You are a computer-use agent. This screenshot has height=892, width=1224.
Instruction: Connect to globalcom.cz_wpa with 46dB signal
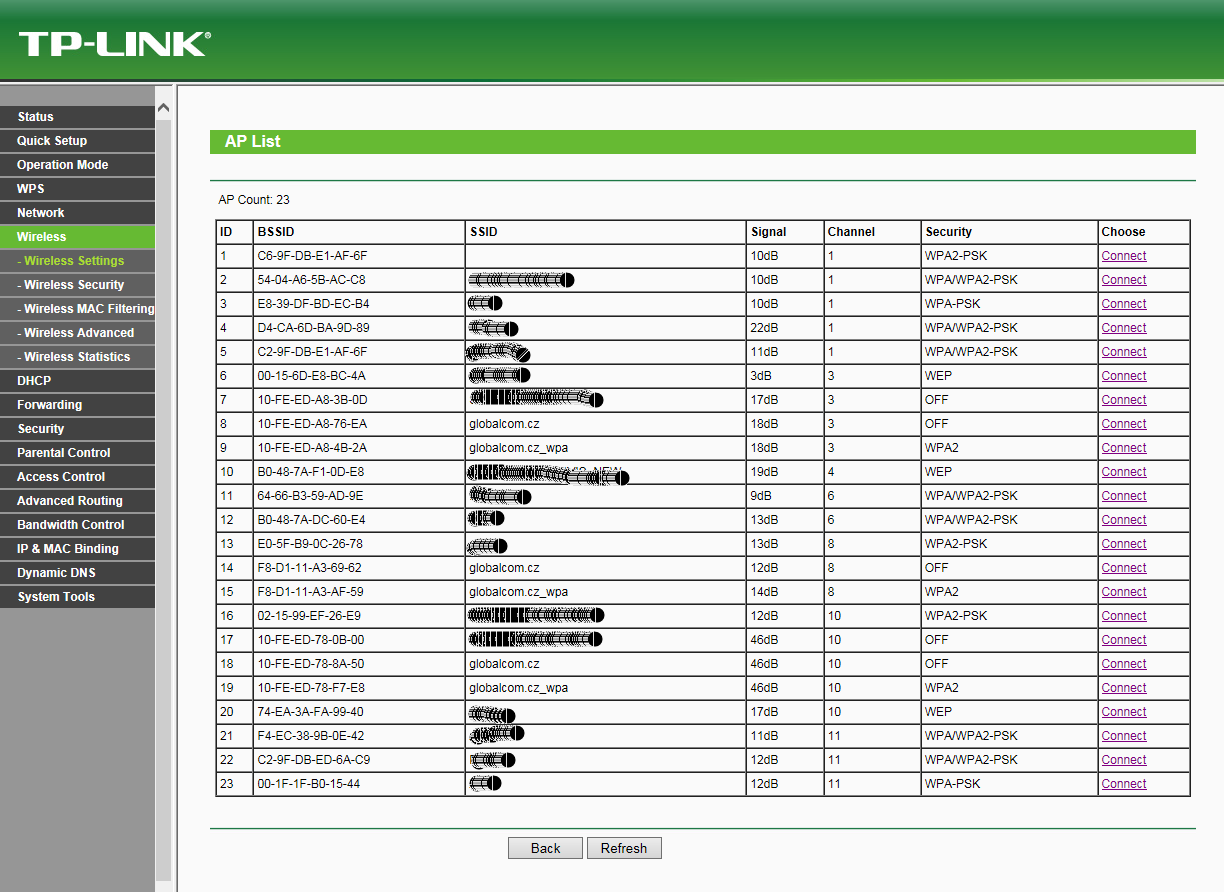click(1124, 688)
